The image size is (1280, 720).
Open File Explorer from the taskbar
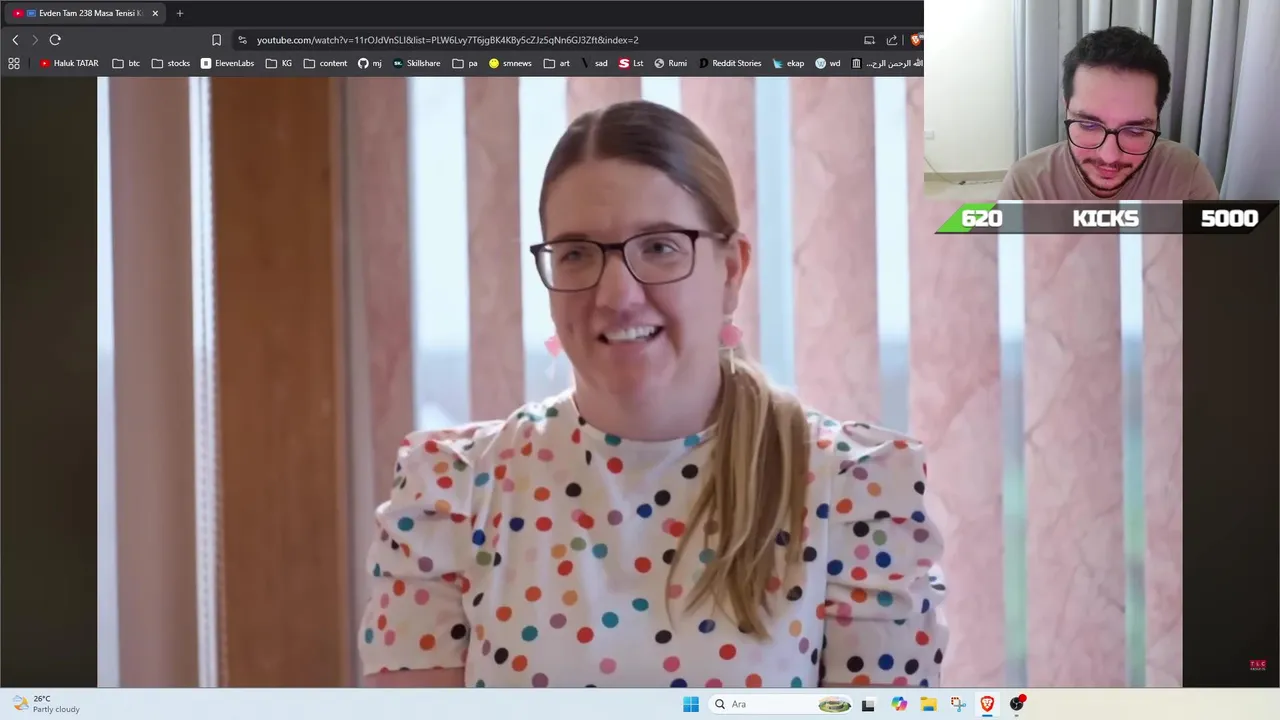click(928, 704)
